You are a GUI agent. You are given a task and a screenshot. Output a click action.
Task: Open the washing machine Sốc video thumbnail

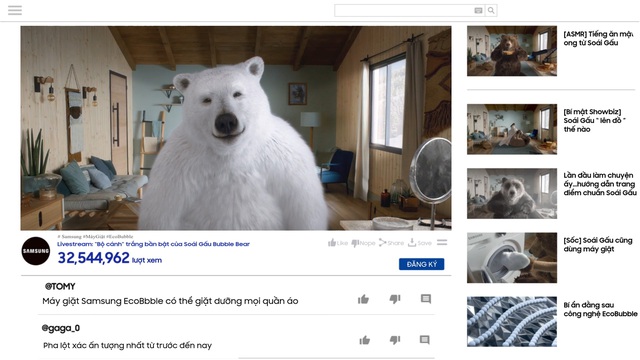point(512,258)
